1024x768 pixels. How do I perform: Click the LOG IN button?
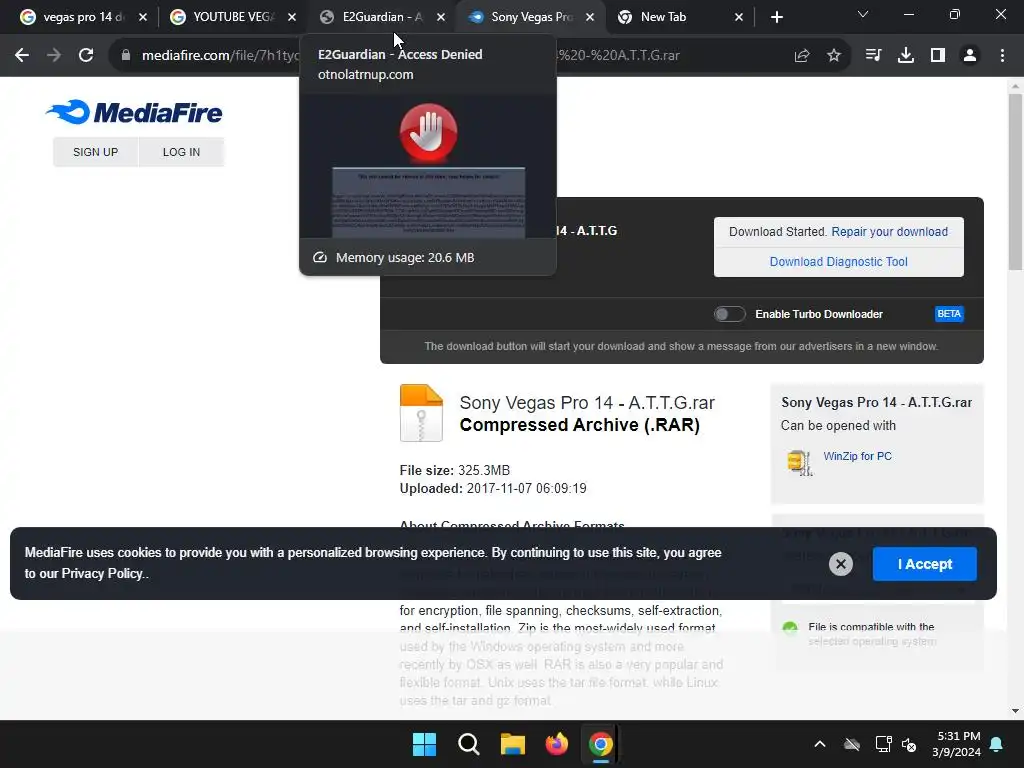(181, 152)
